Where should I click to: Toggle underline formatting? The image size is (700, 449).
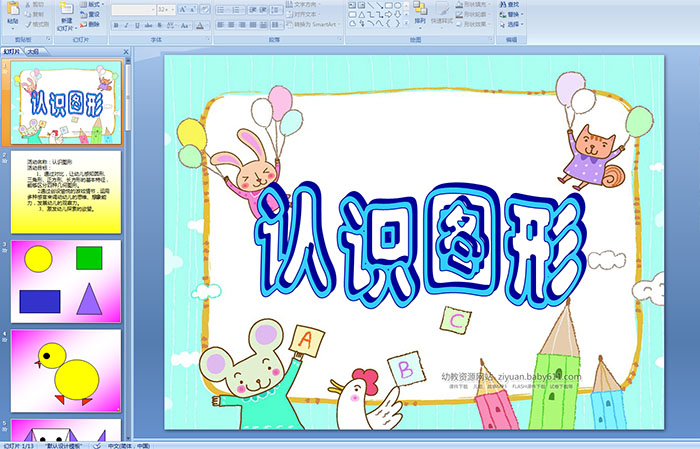137,25
